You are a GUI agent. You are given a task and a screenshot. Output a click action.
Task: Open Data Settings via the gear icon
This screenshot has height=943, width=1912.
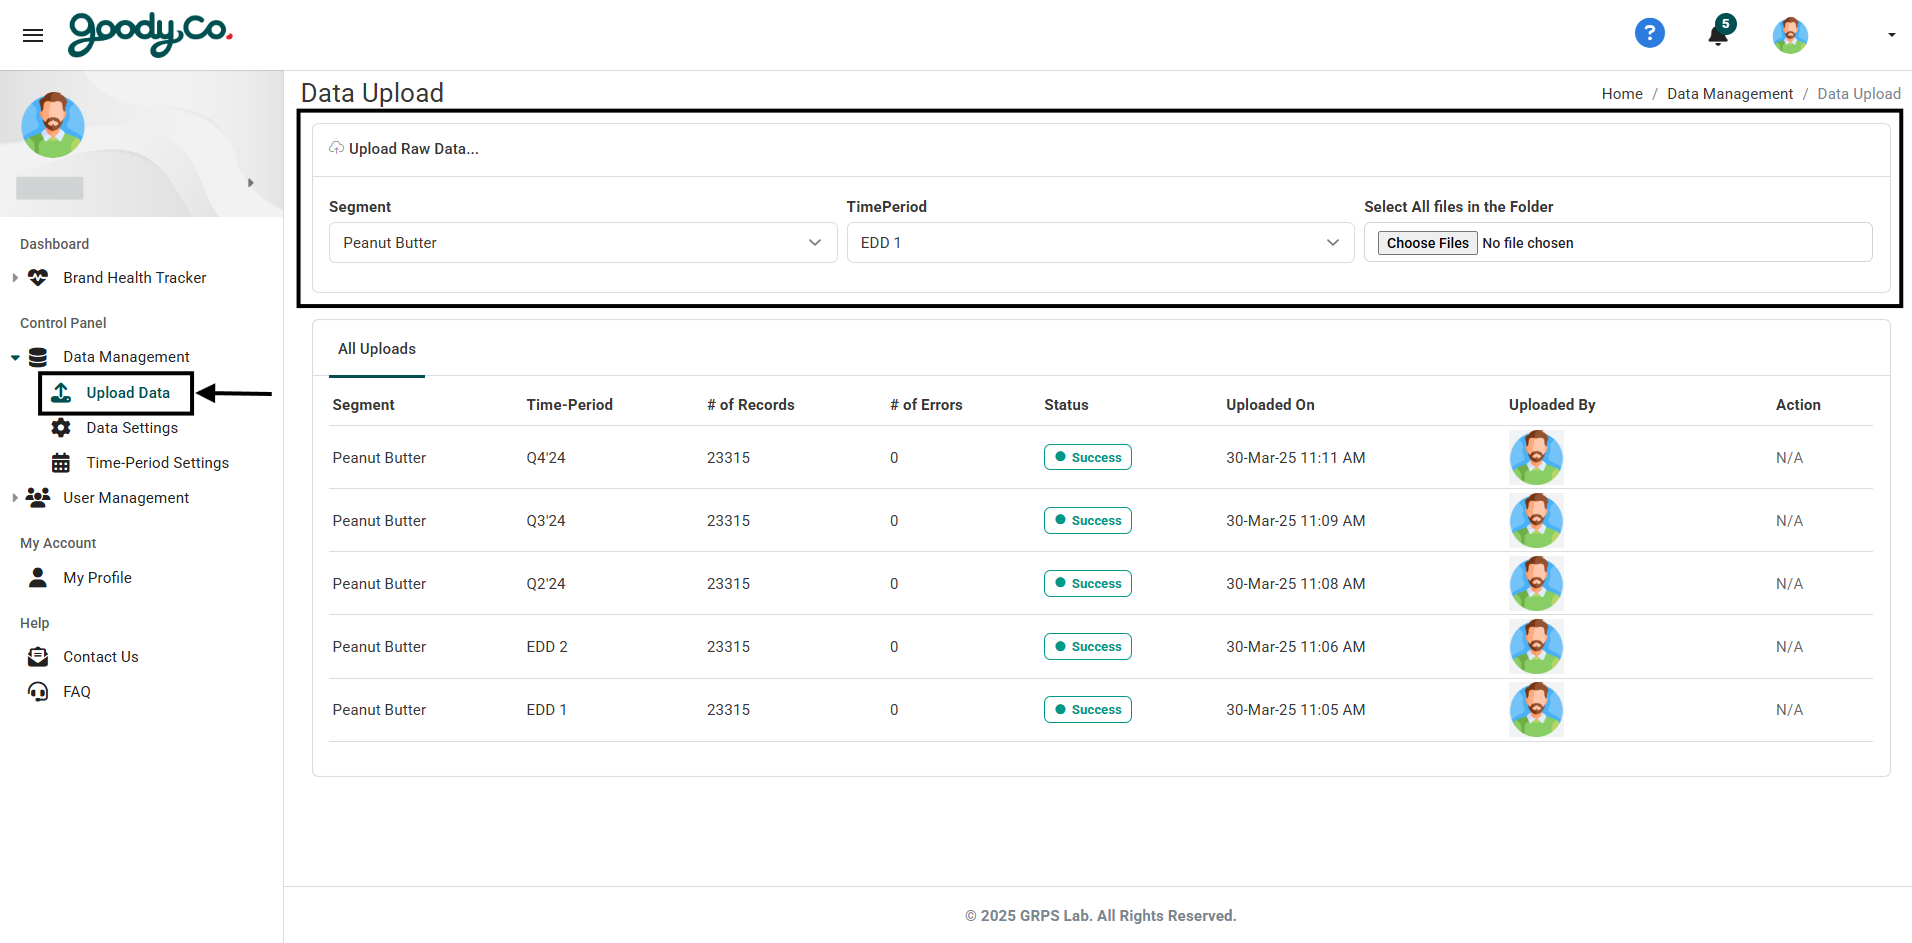(60, 427)
